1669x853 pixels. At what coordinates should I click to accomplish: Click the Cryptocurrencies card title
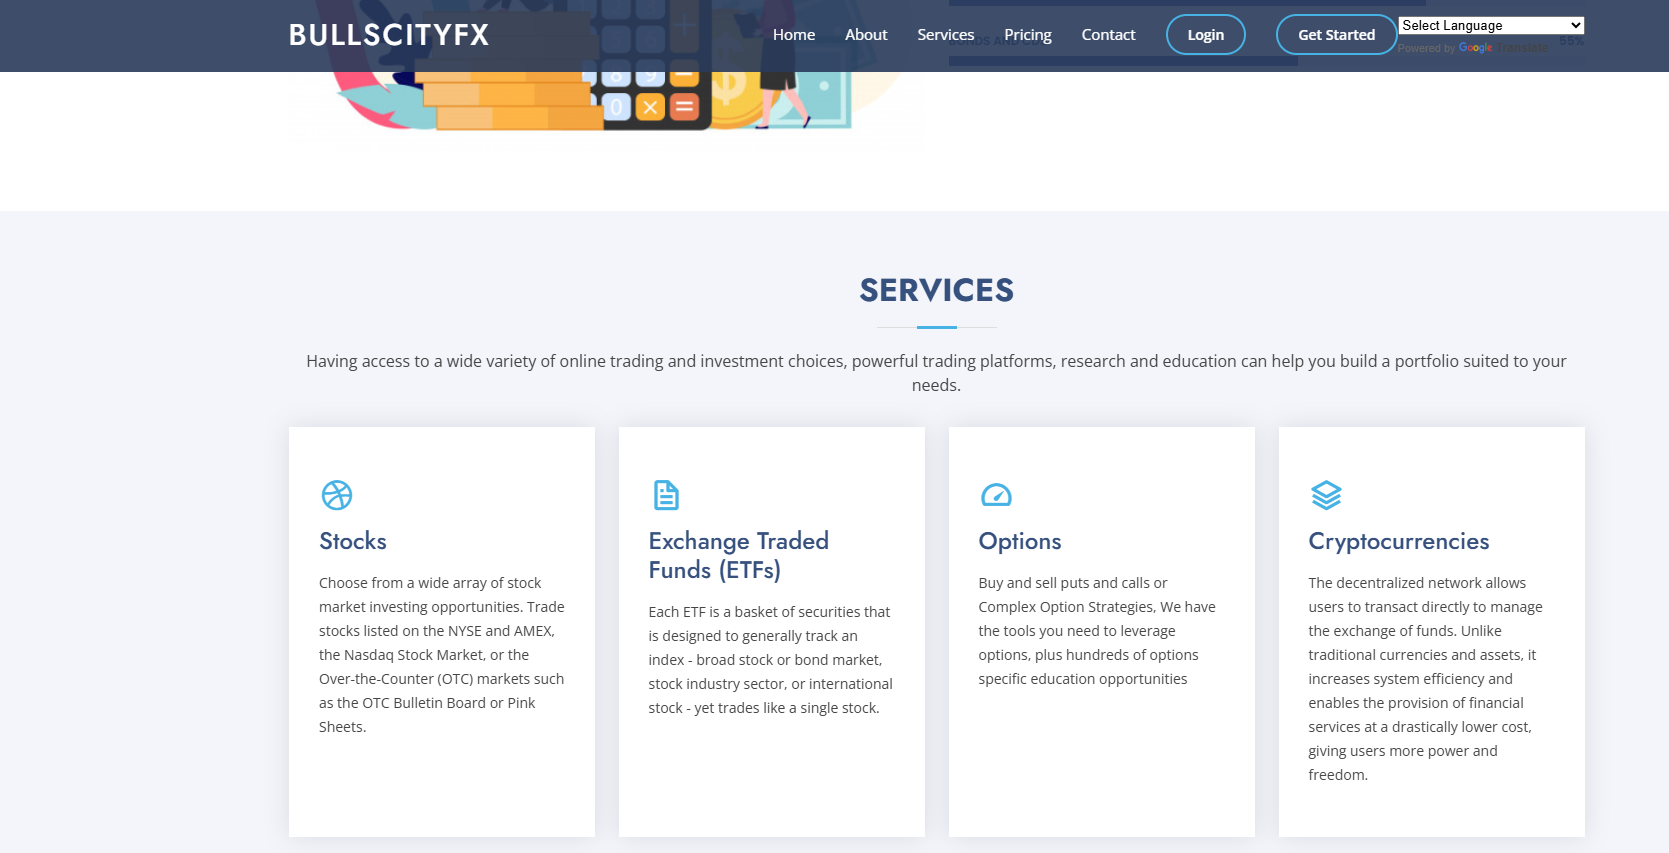pos(1398,541)
